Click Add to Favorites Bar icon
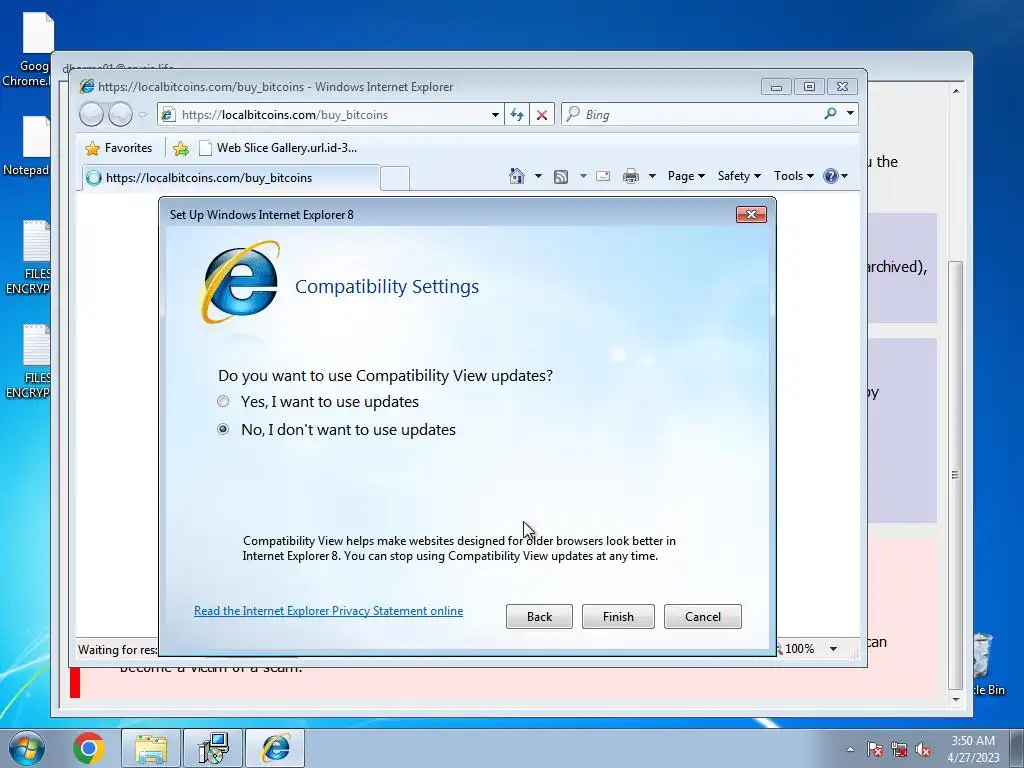Image resolution: width=1024 pixels, height=768 pixels. pos(181,149)
